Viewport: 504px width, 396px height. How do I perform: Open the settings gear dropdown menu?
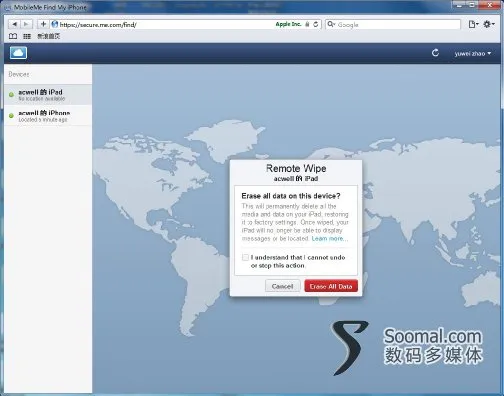click(x=489, y=24)
